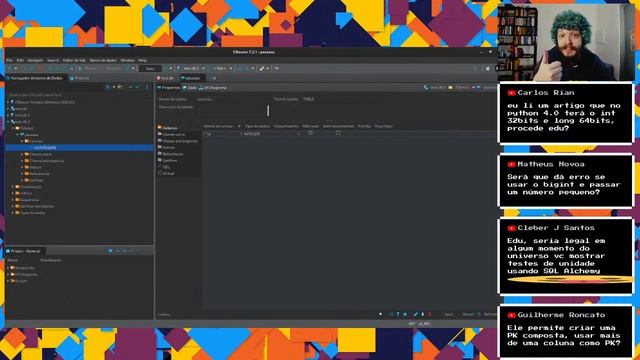Open the Banco de dados menu

point(103,60)
